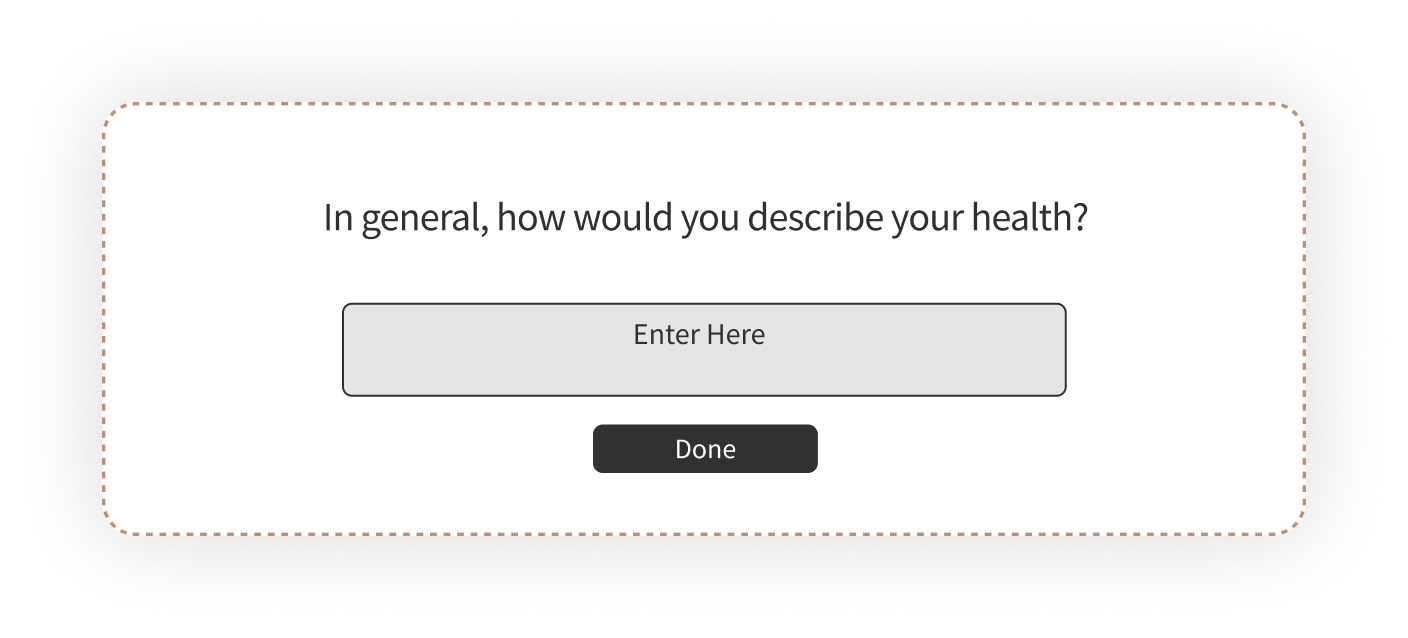Click inside the gray answer field
The image size is (1408, 638).
coord(705,349)
